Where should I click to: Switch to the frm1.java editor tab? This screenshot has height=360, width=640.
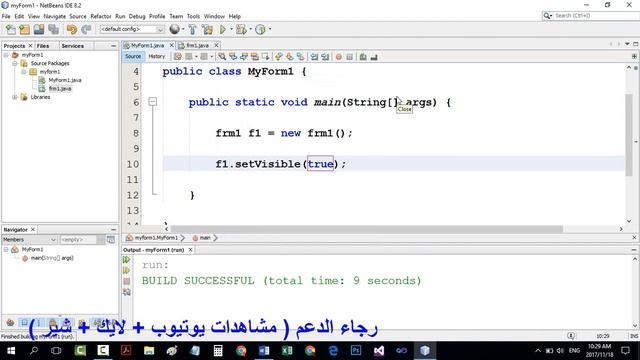coord(197,45)
